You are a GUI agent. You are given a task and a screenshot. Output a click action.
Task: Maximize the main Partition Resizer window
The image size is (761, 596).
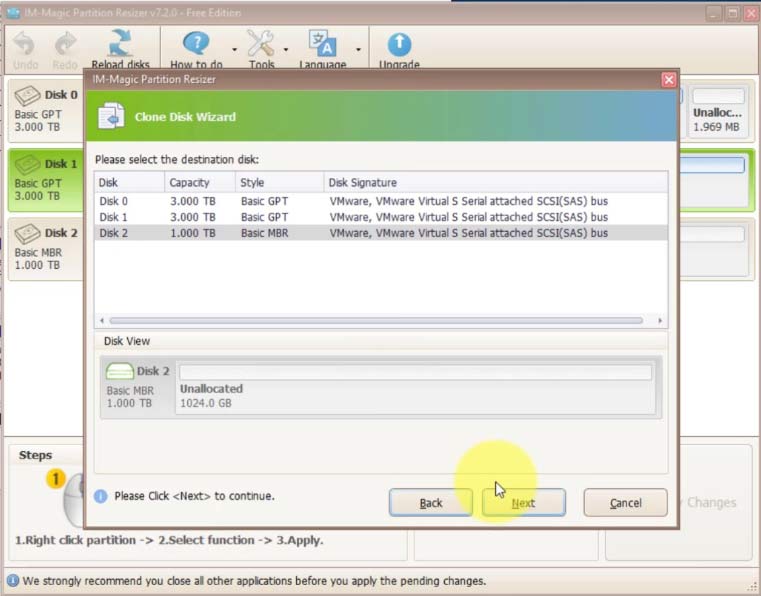732,13
